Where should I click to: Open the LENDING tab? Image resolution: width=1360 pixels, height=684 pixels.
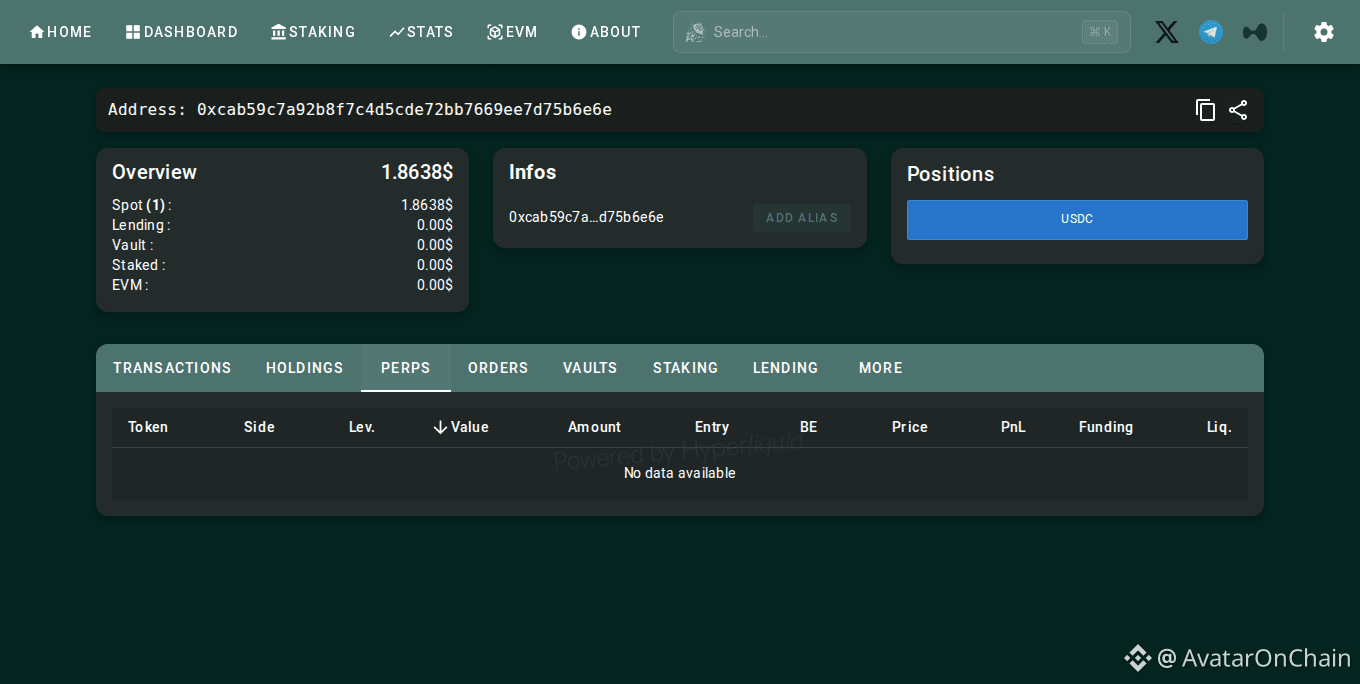click(786, 368)
